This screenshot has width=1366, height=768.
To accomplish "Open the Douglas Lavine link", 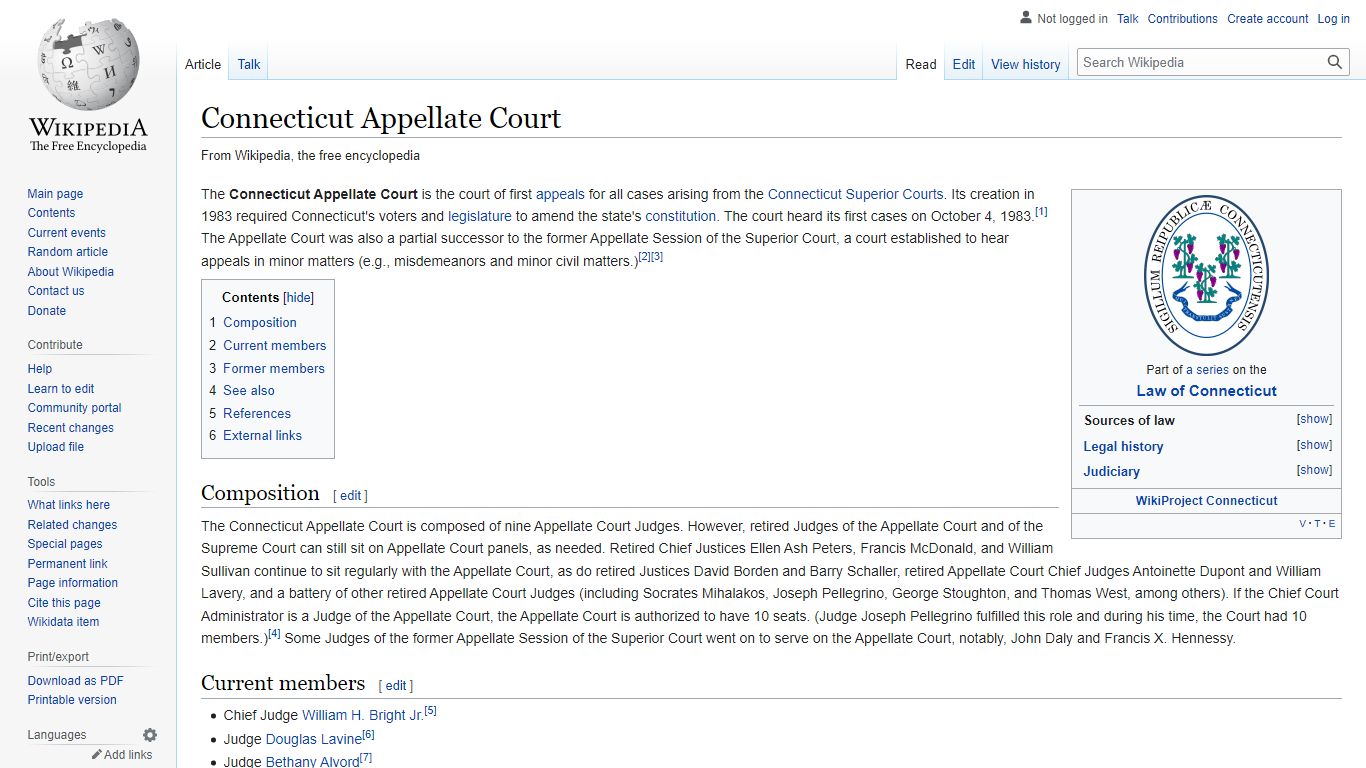I will (x=314, y=739).
